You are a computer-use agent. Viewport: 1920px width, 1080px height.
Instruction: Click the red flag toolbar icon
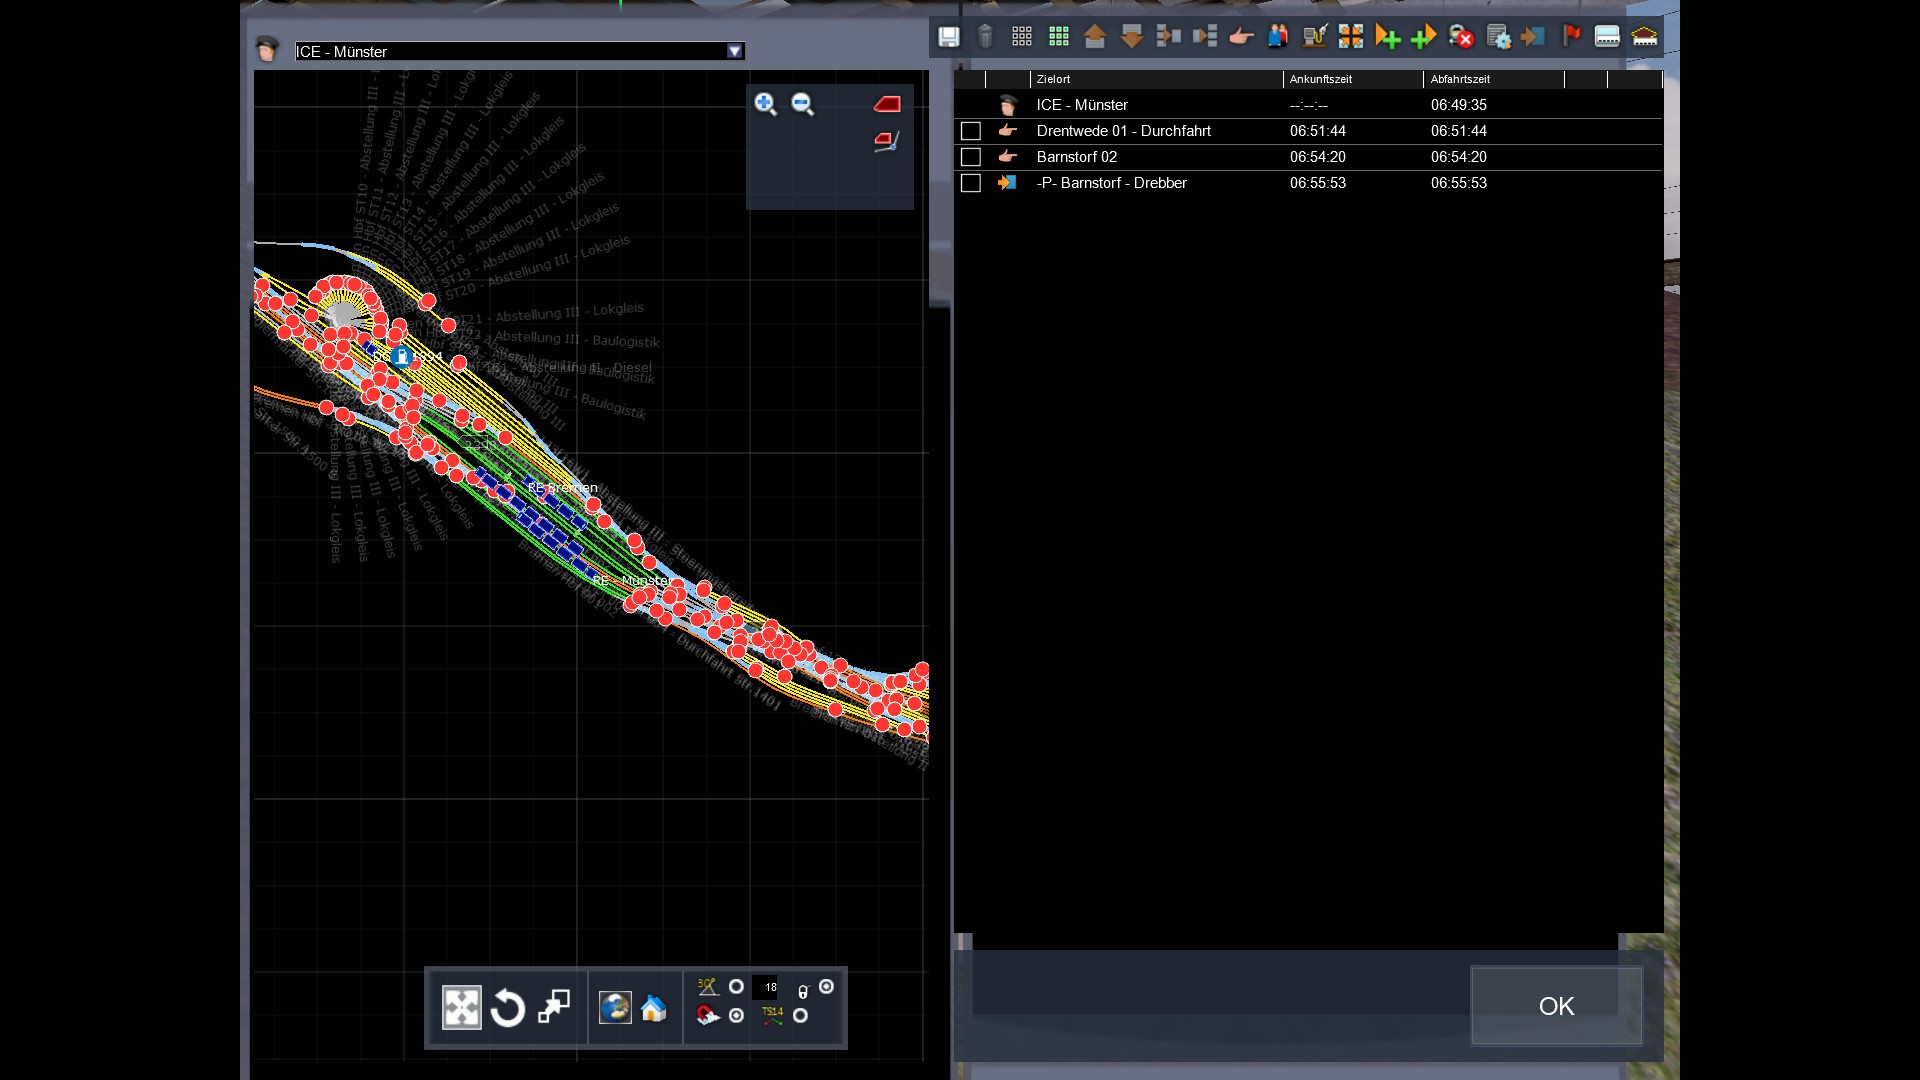[x=1571, y=37]
